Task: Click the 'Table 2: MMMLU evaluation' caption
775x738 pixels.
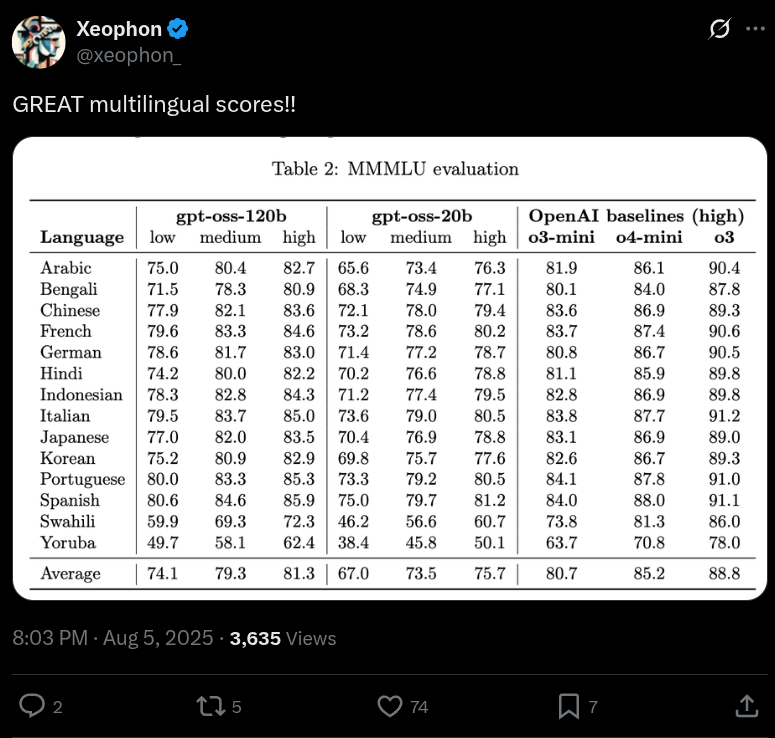Action: coord(395,169)
